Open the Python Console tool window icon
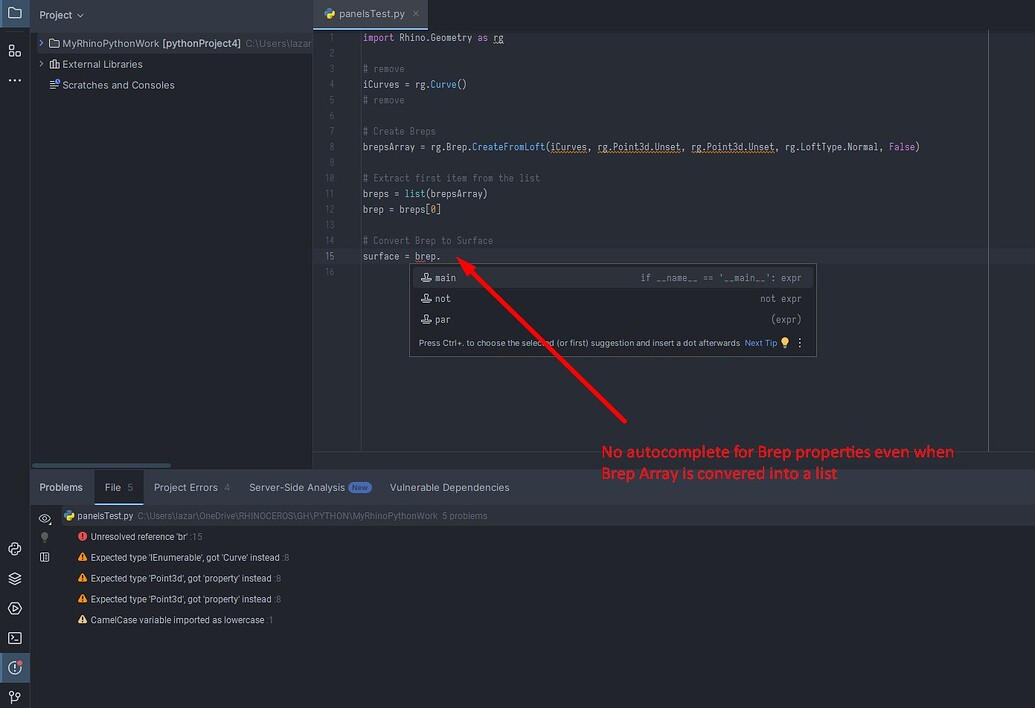Viewport: 1035px width, 708px height. 13,548
